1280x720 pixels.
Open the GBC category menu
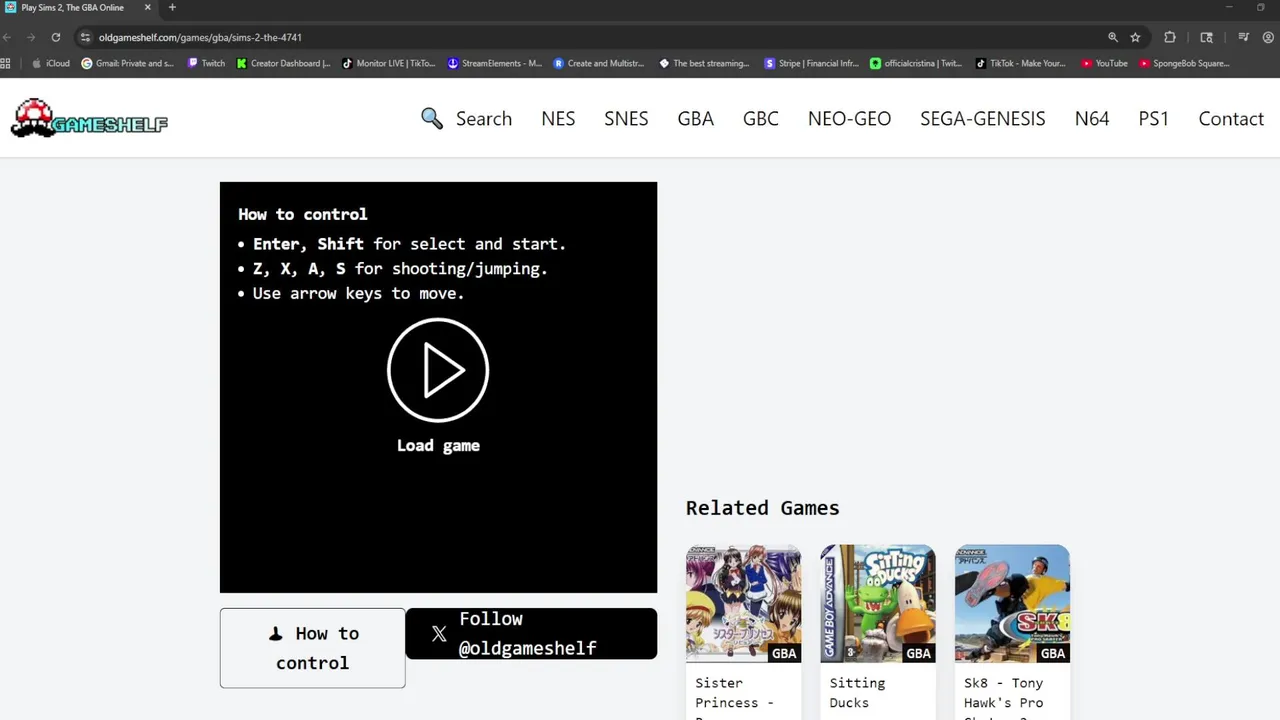click(761, 118)
